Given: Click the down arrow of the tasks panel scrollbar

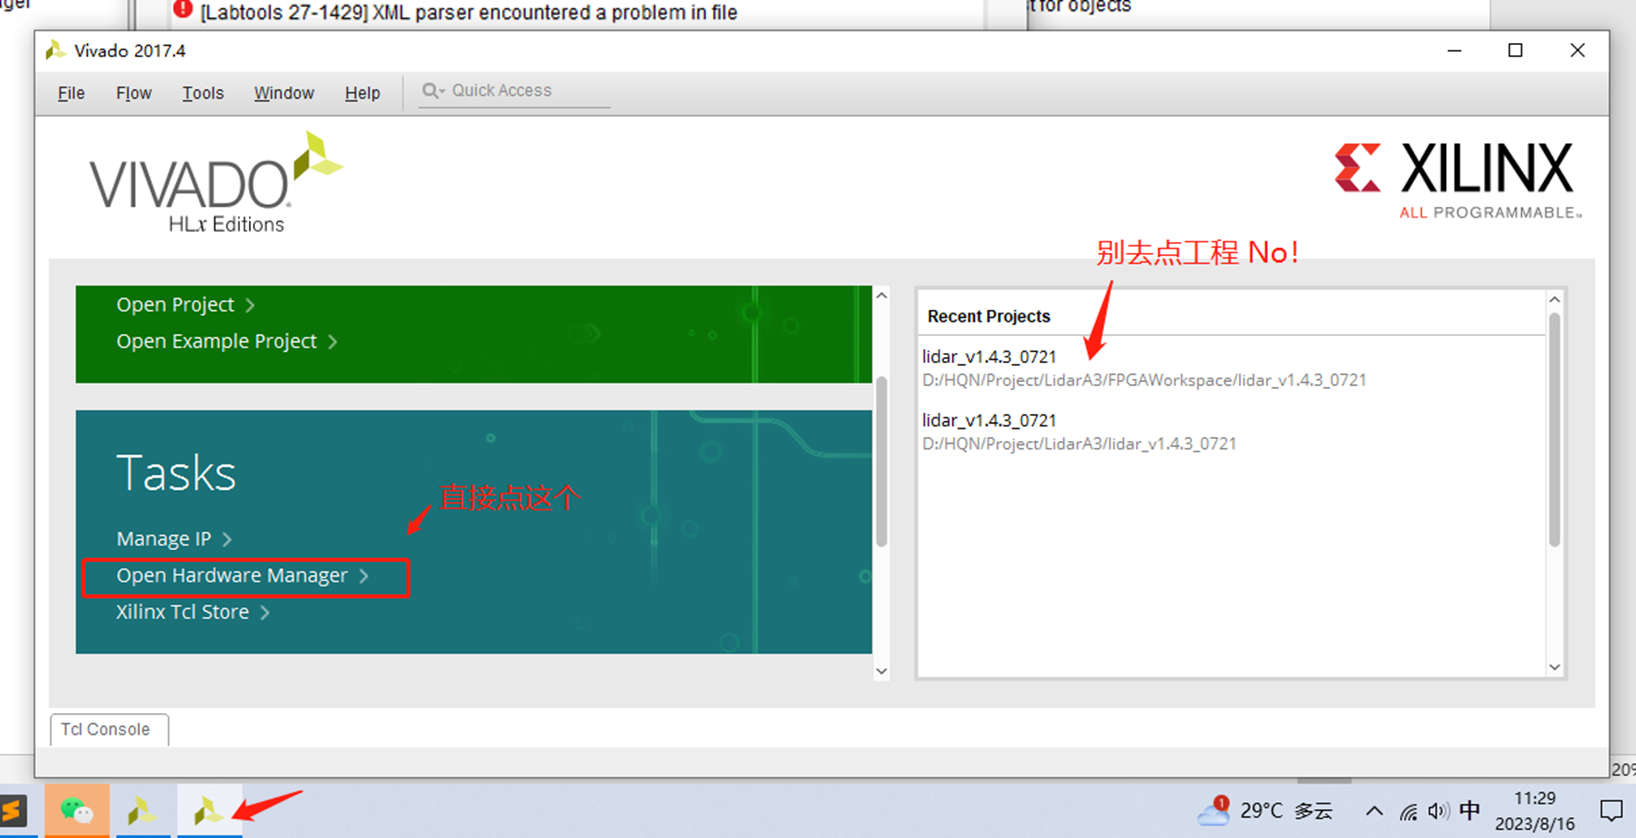Looking at the screenshot, I should [x=881, y=671].
